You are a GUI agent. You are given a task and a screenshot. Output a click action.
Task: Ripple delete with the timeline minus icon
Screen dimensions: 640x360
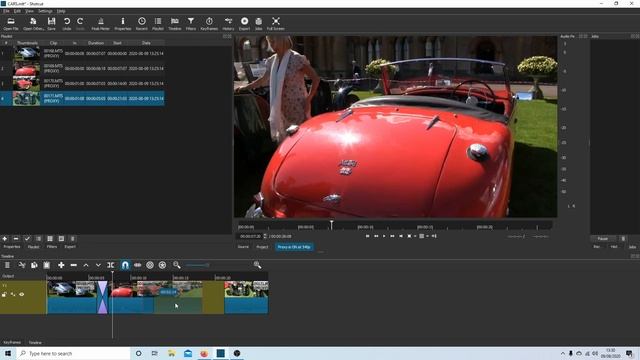[x=73, y=265]
